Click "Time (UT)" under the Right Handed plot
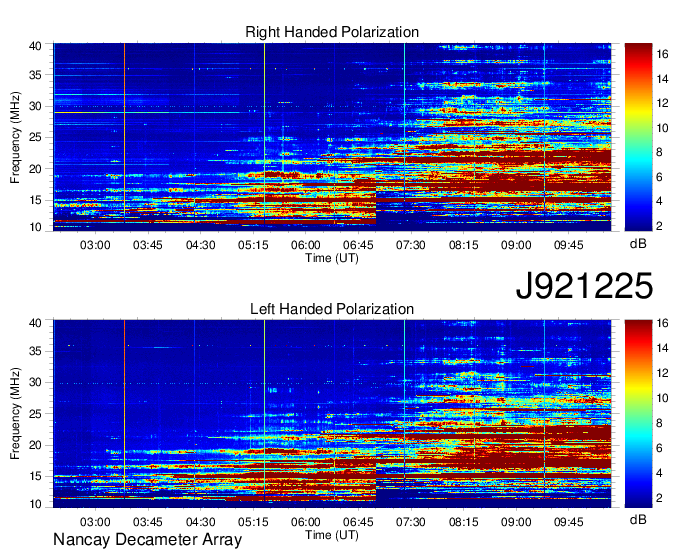680x552 pixels. (x=332, y=258)
